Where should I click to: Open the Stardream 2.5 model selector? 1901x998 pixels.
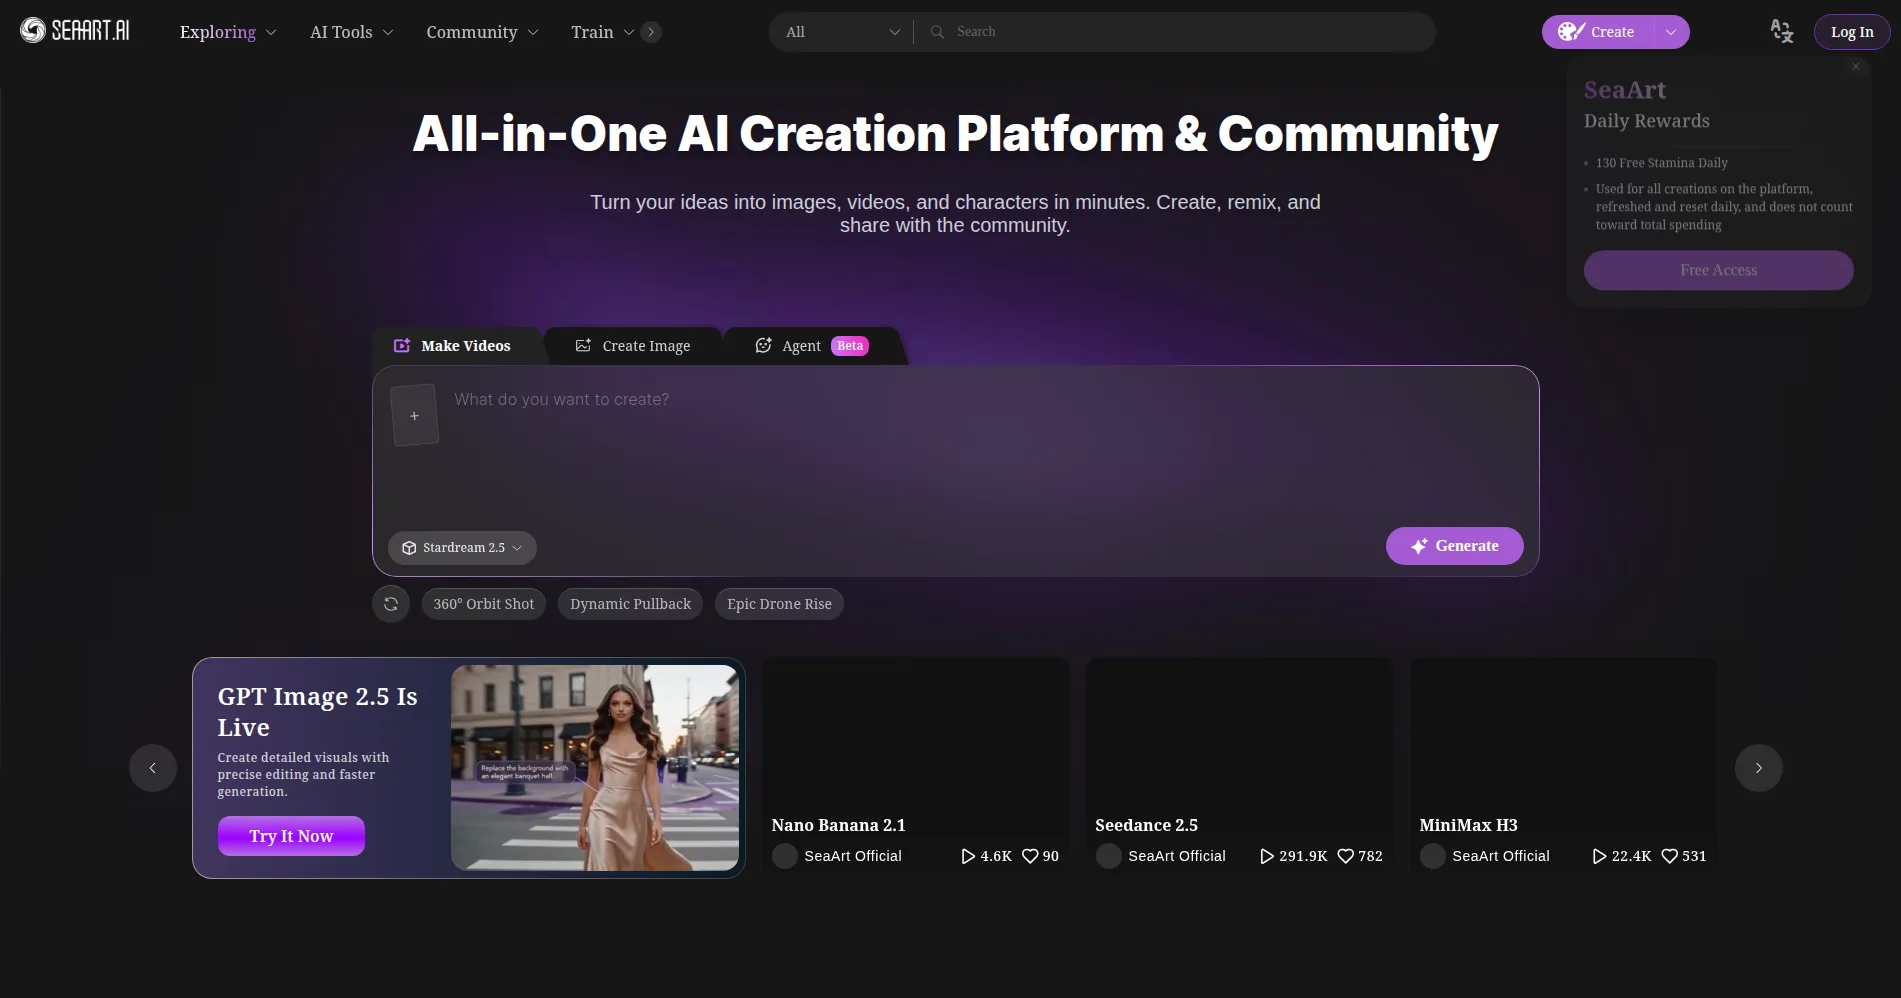462,548
